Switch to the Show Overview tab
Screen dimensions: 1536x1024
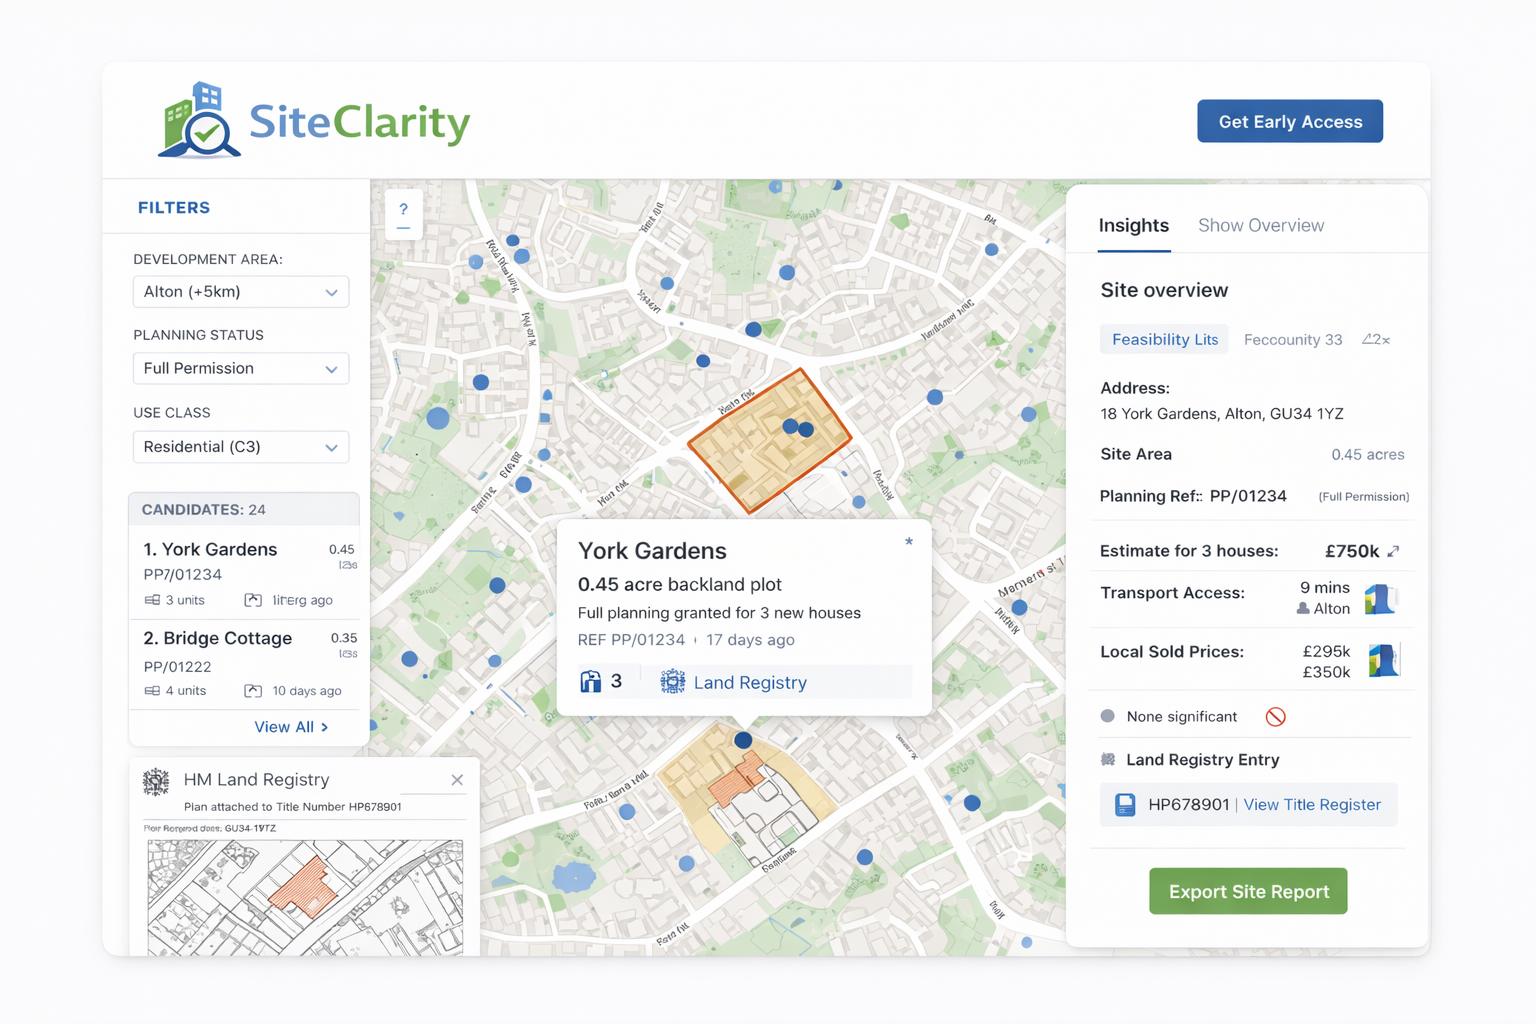[x=1260, y=226]
